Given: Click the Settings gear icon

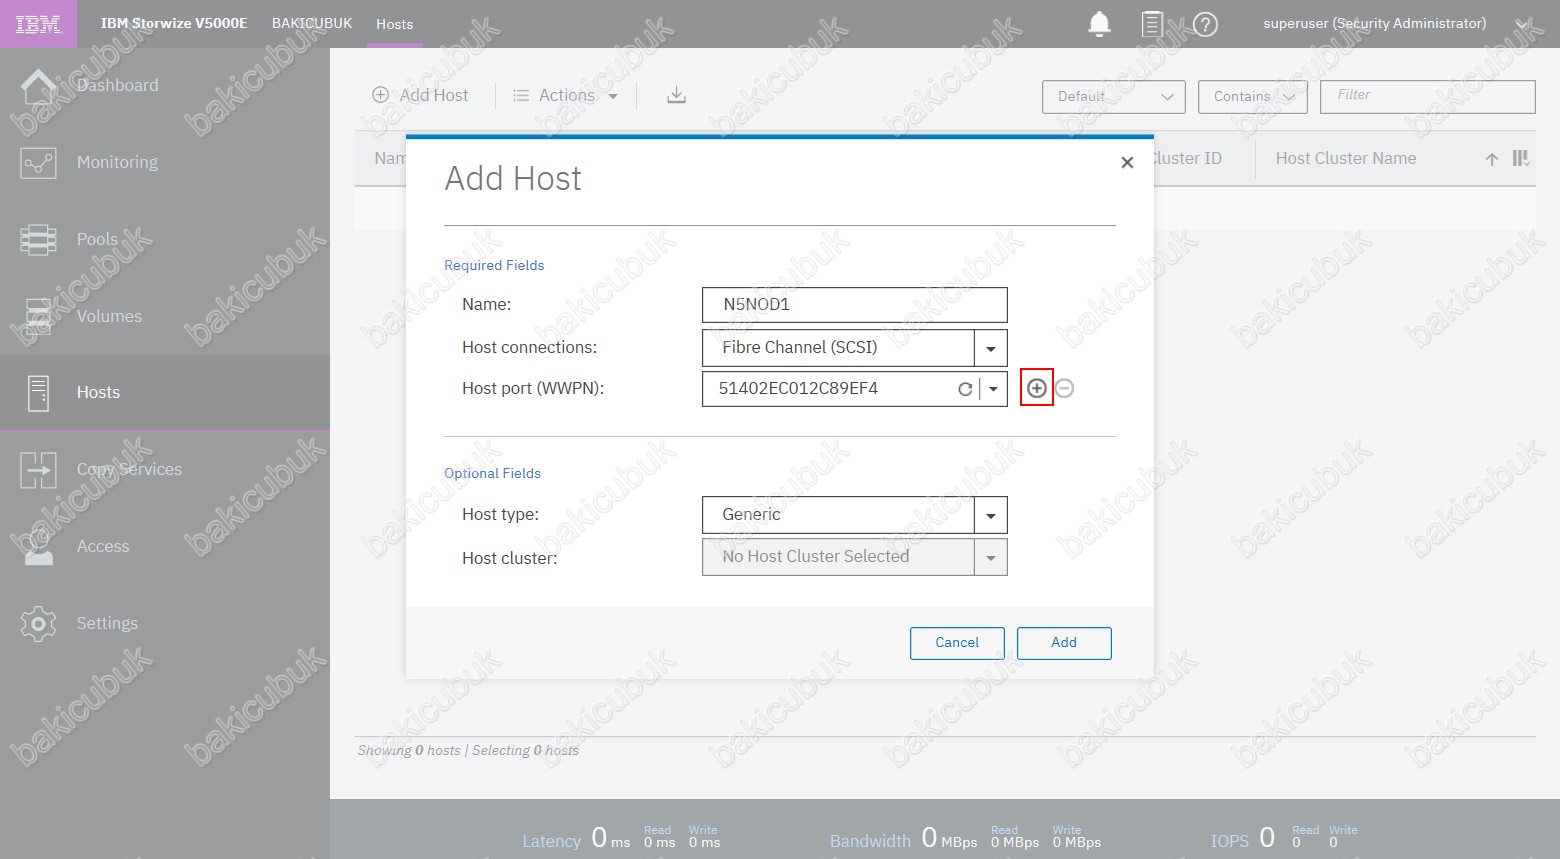Looking at the screenshot, I should tap(38, 623).
